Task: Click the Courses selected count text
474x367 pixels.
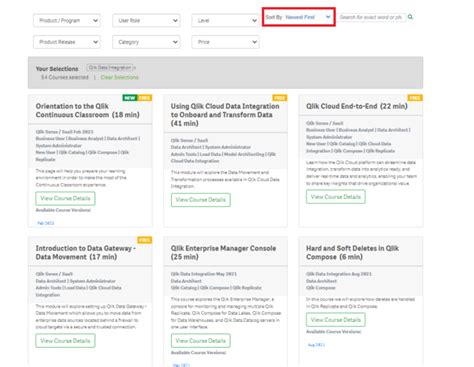Action: tap(65, 77)
